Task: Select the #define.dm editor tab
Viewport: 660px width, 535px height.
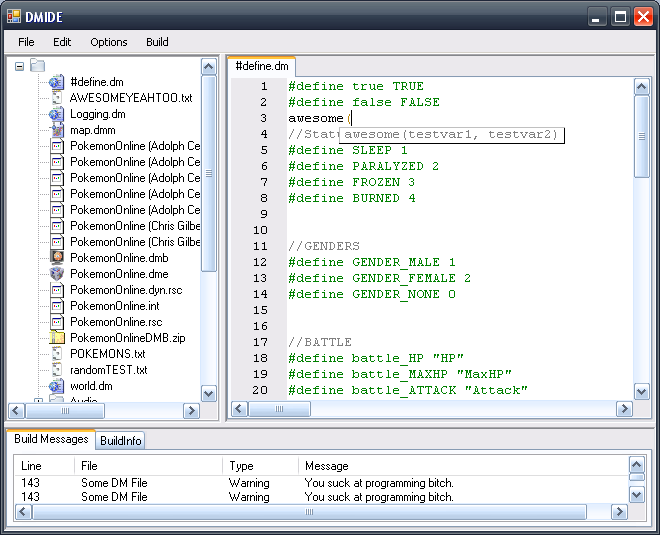Action: tap(262, 66)
